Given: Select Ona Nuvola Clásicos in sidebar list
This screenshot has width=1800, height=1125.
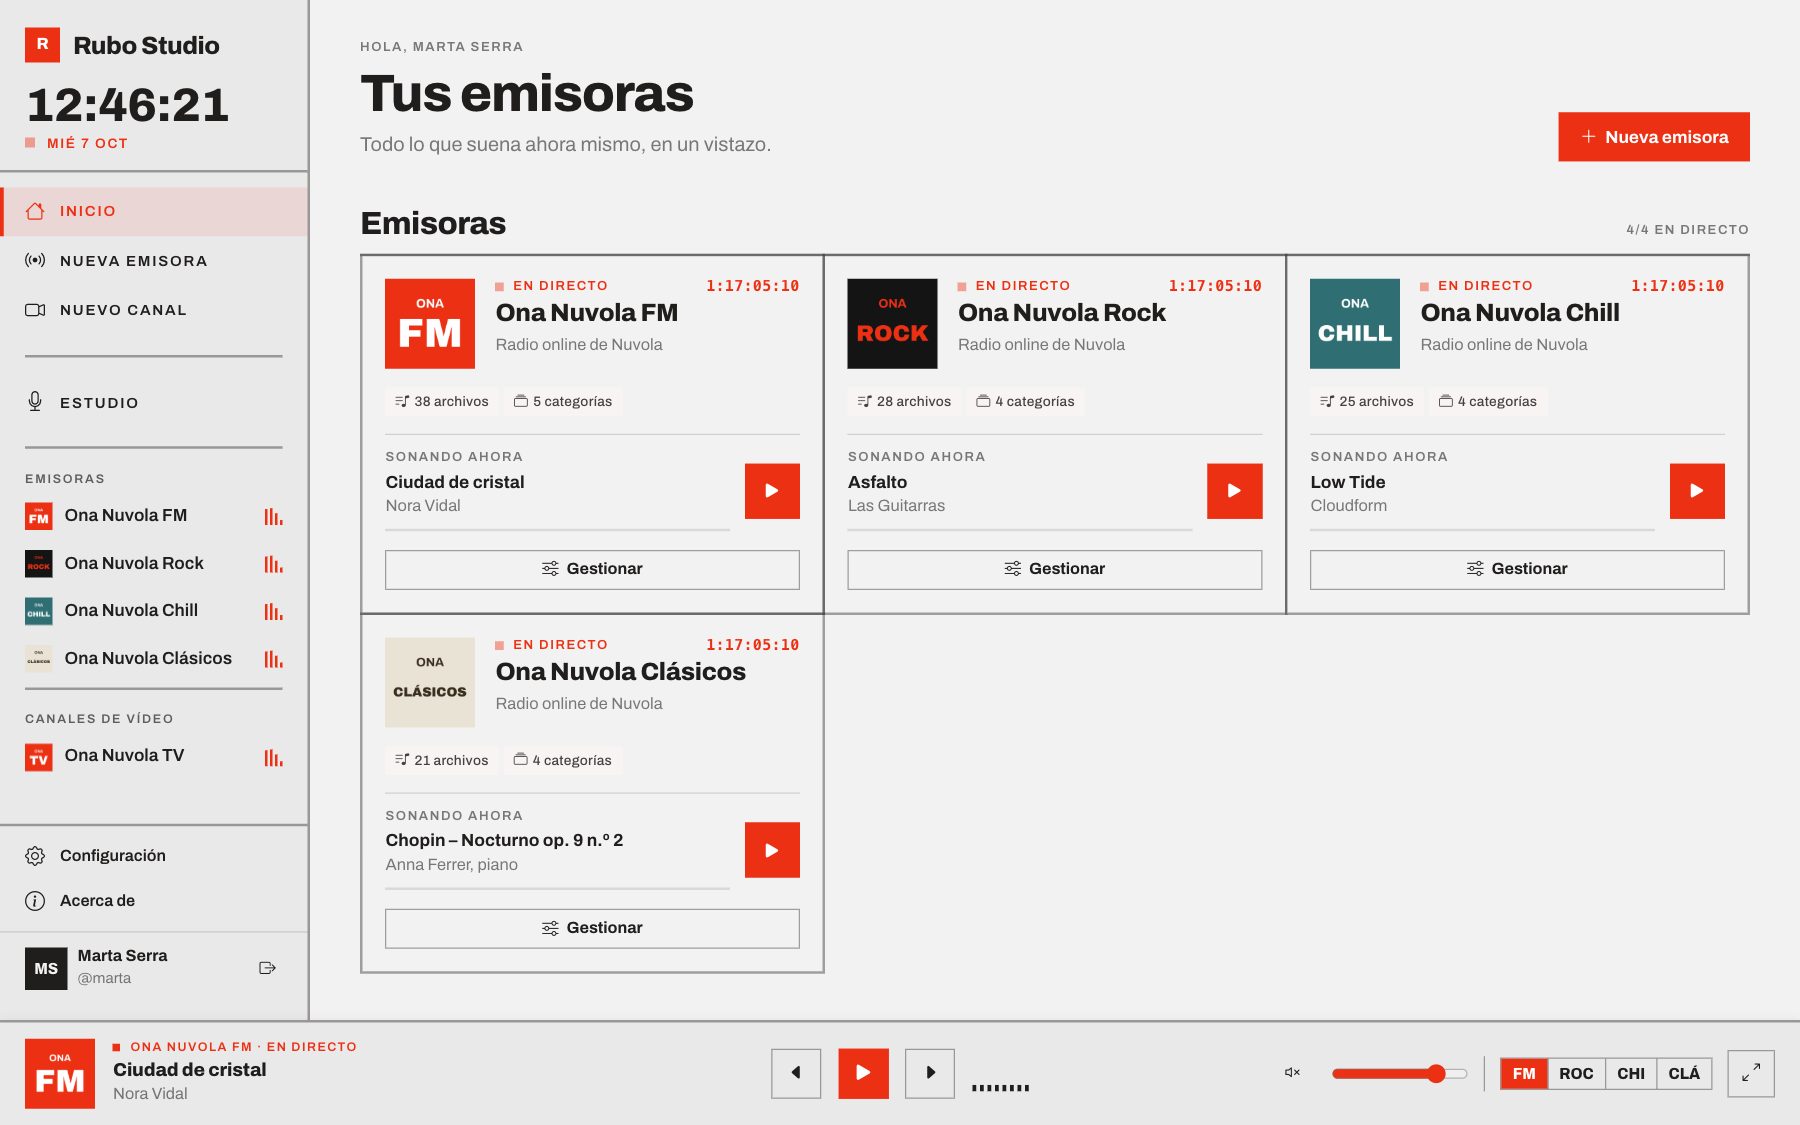Looking at the screenshot, I should 154,659.
